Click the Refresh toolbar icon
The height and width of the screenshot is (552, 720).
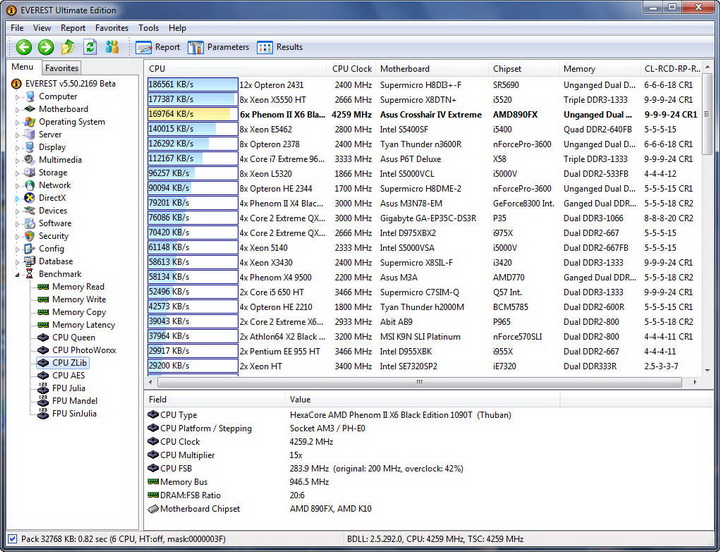pyautogui.click(x=90, y=47)
